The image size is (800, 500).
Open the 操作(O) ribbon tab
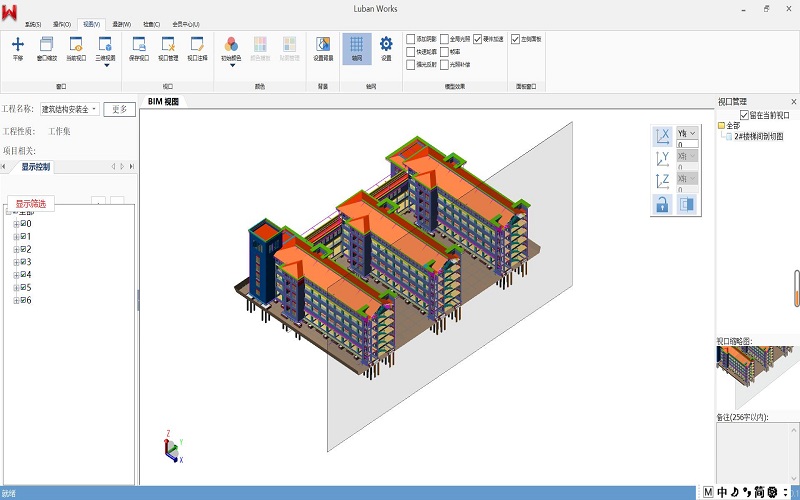coord(62,24)
